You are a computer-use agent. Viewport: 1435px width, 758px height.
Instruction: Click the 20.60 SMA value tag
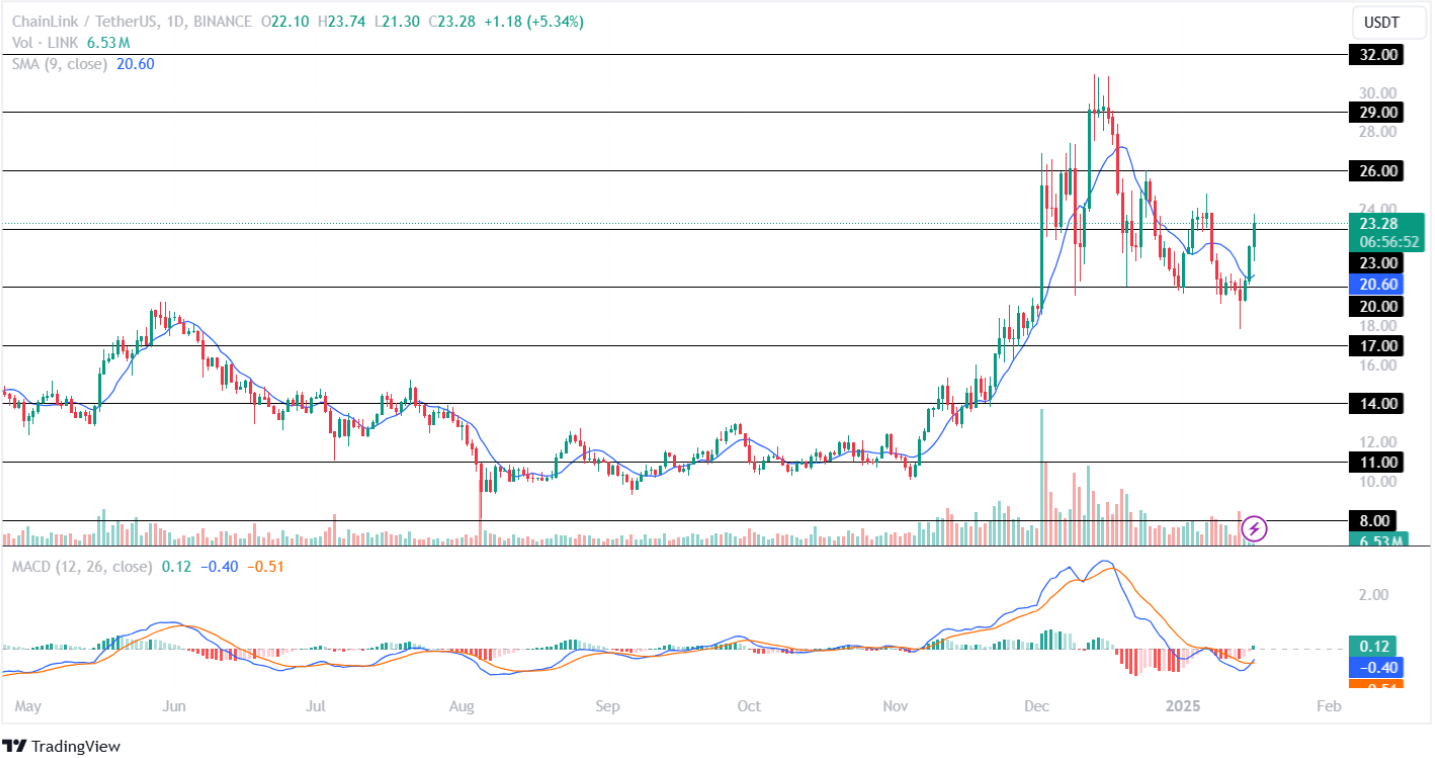1378,284
